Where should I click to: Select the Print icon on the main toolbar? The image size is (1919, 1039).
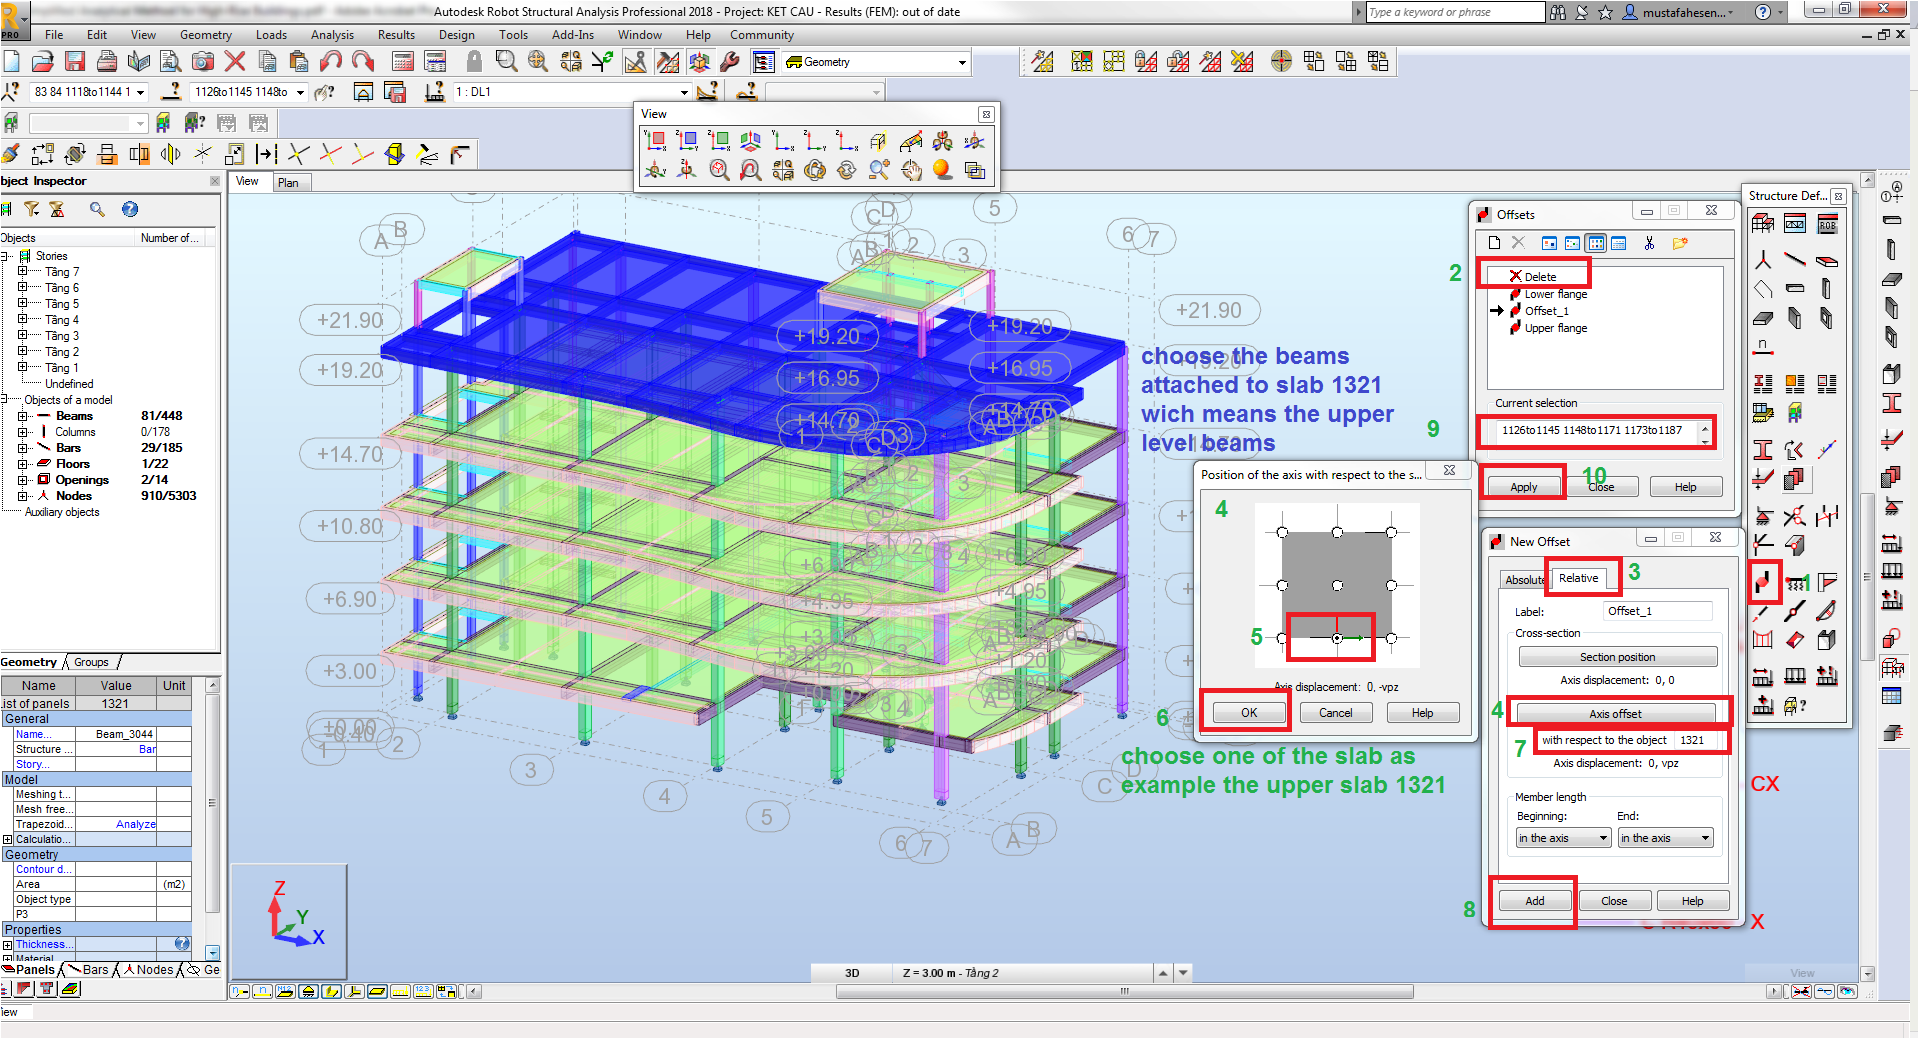pos(106,61)
